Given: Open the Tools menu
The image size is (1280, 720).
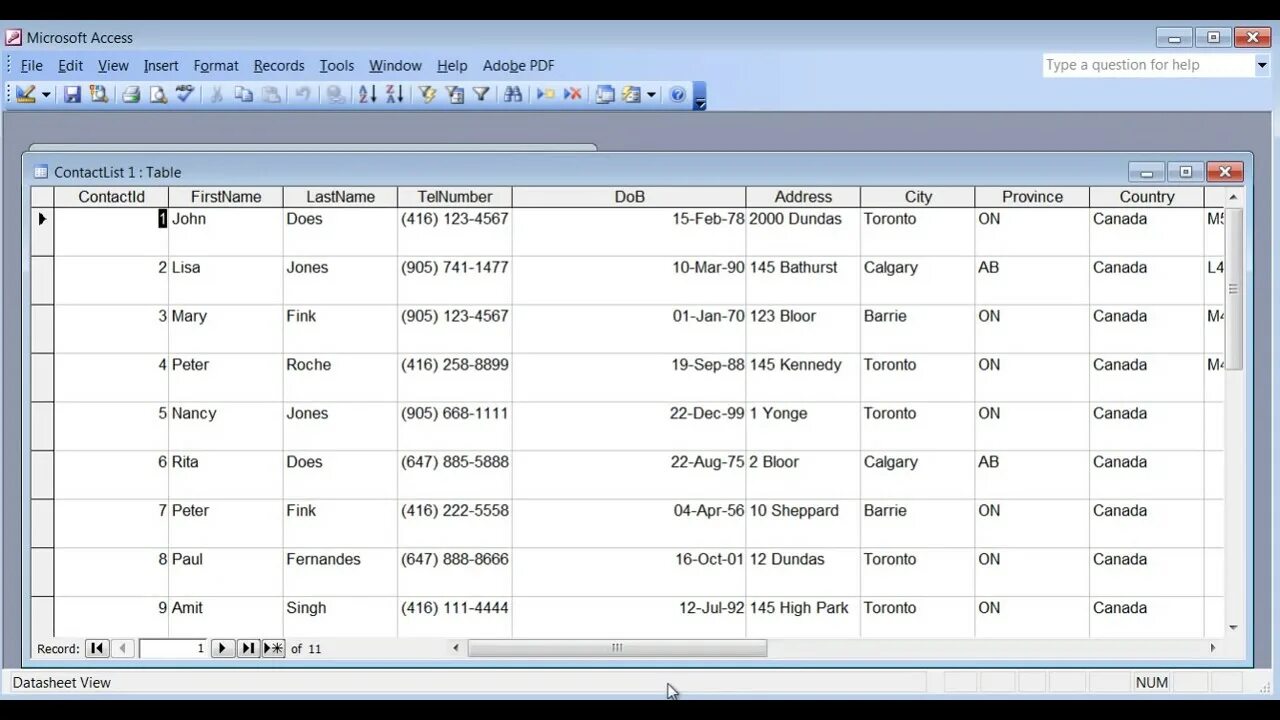Looking at the screenshot, I should pos(337,65).
